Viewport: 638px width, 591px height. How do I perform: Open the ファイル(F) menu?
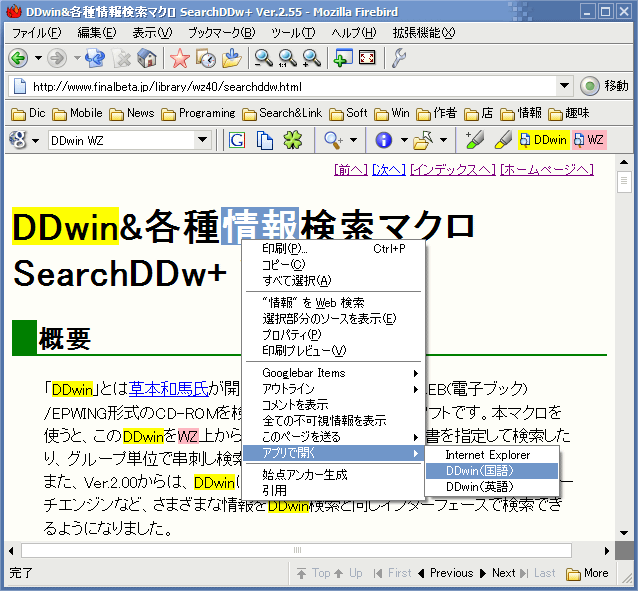click(x=36, y=33)
